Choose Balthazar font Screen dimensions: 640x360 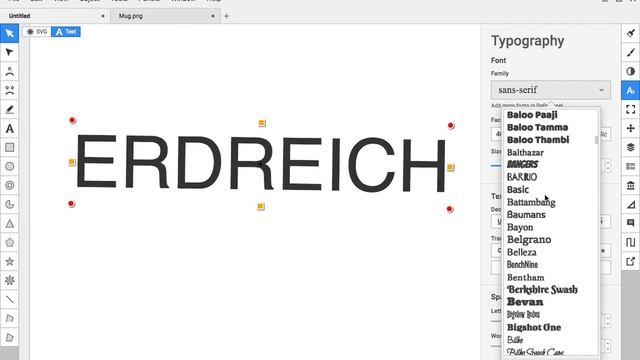[x=525, y=153]
